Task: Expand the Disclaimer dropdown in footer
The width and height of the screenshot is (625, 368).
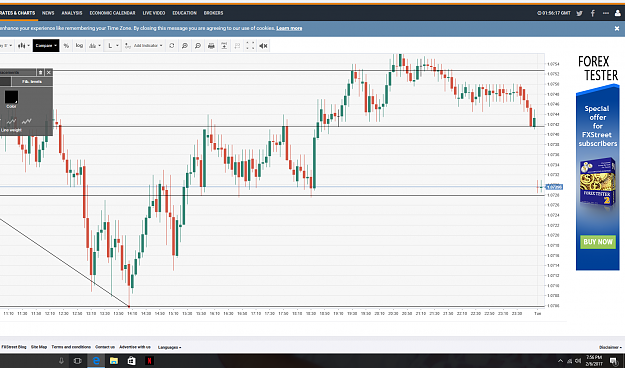Action: point(610,348)
